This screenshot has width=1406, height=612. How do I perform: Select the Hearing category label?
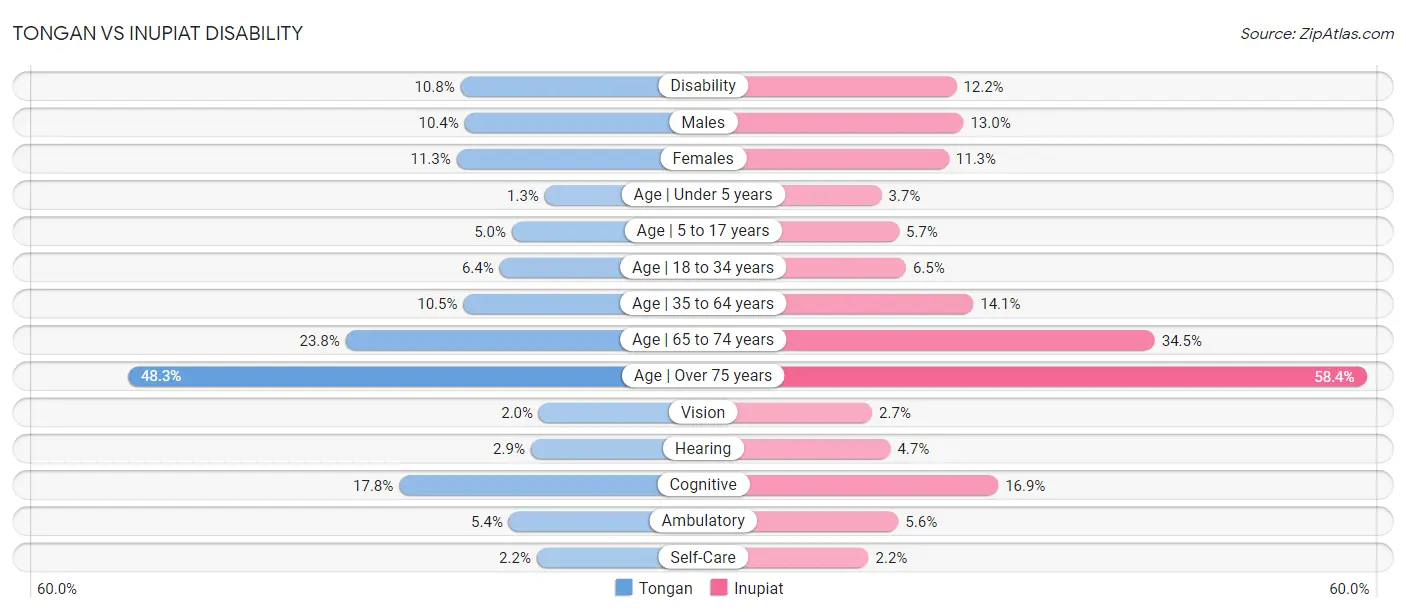[x=703, y=449]
